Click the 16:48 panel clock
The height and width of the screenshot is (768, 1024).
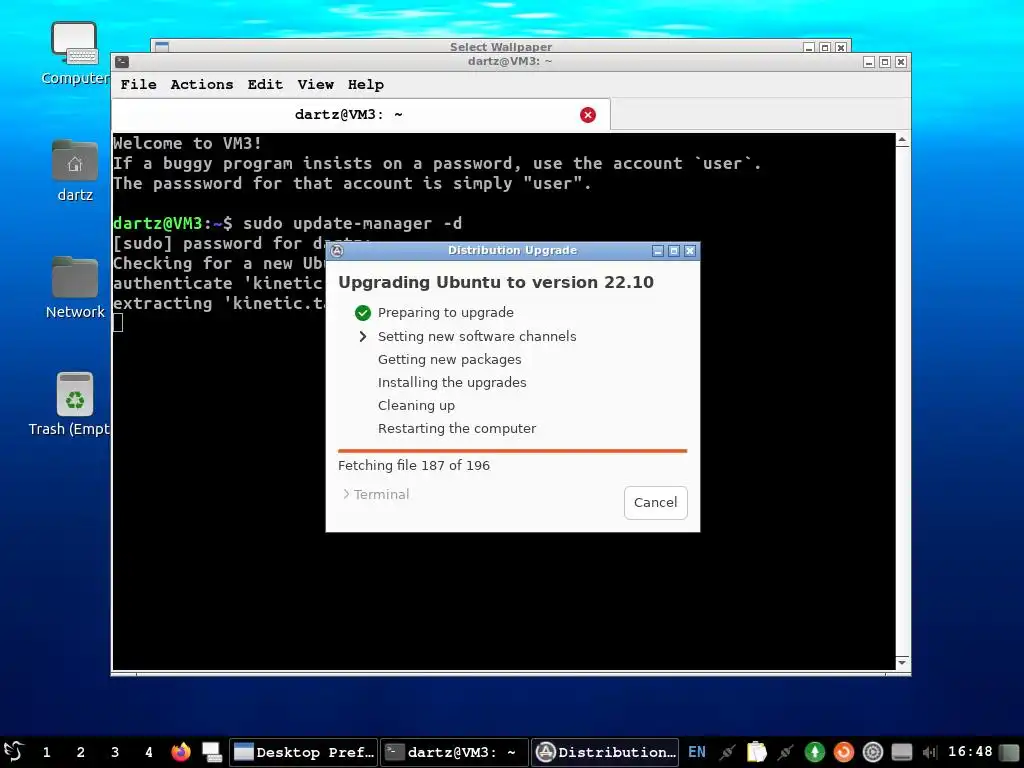970,752
